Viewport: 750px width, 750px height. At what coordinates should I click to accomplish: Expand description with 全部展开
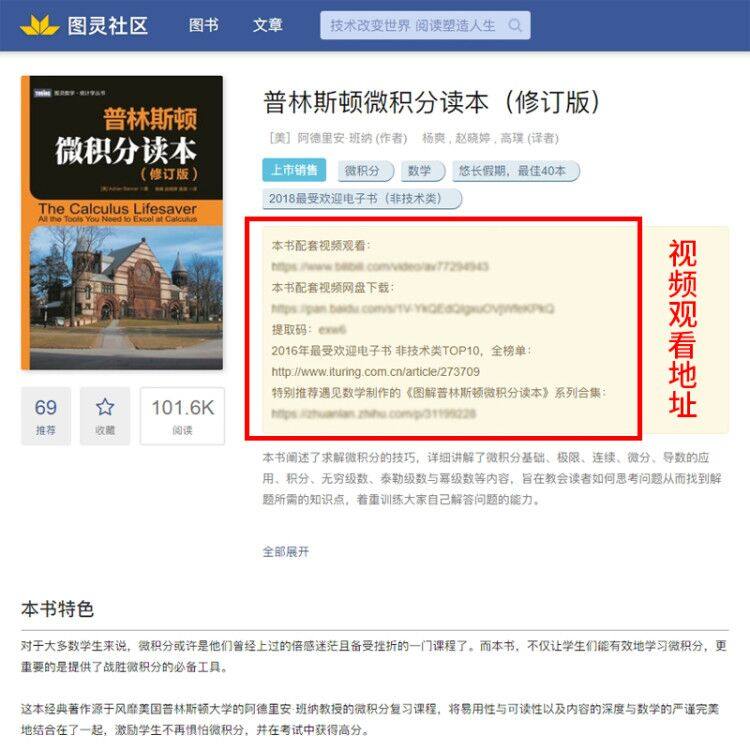coord(286,551)
